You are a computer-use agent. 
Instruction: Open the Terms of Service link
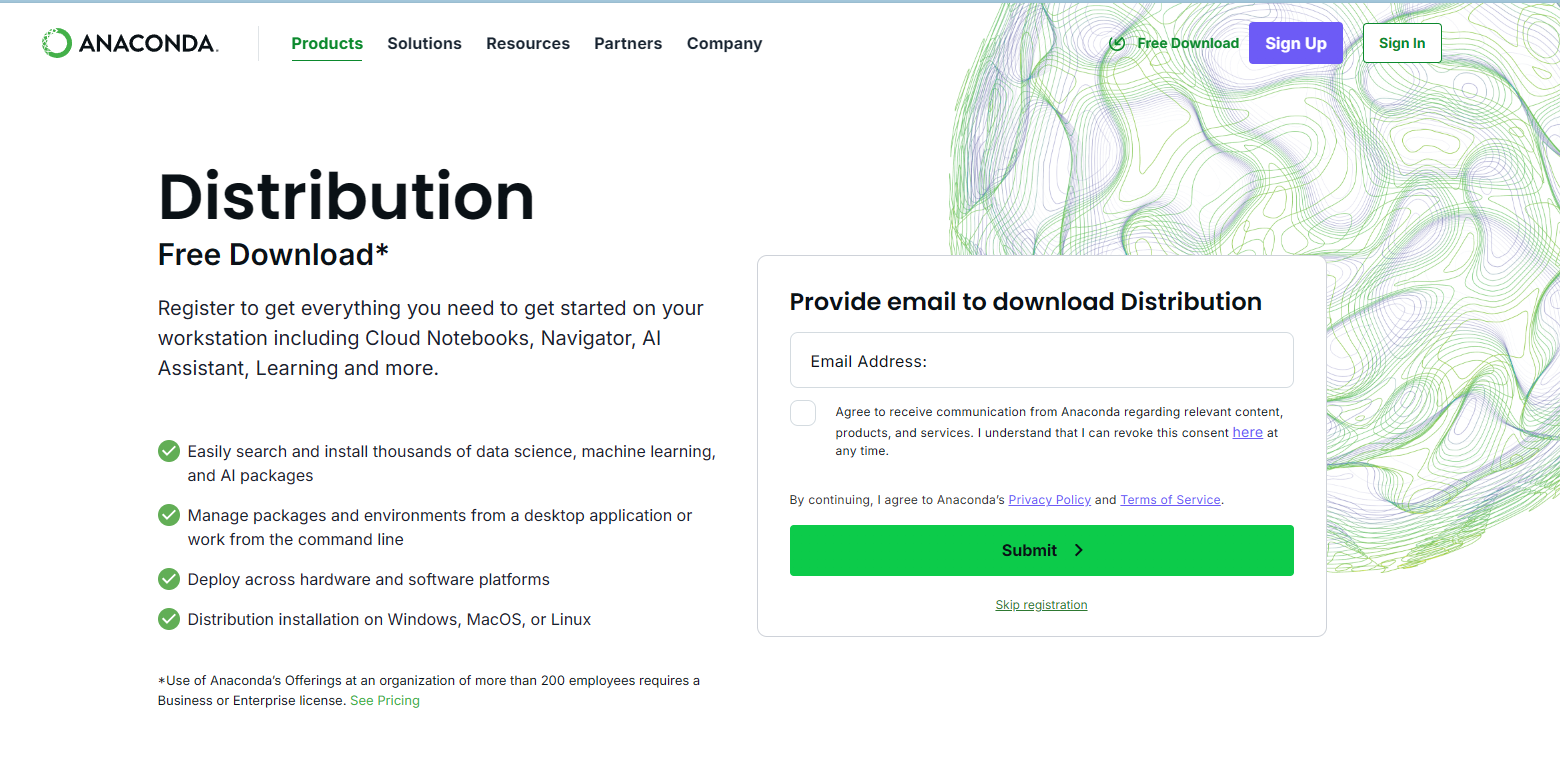(1170, 499)
